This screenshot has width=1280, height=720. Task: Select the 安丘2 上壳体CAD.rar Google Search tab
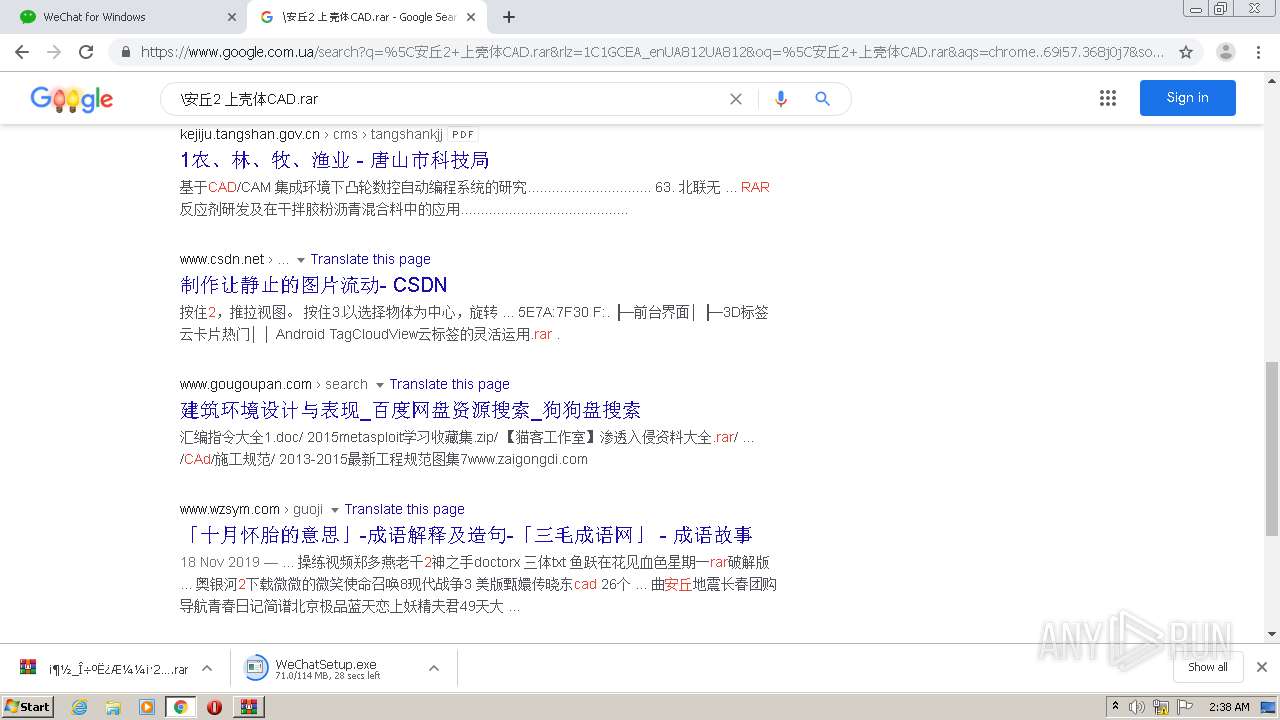(x=366, y=17)
